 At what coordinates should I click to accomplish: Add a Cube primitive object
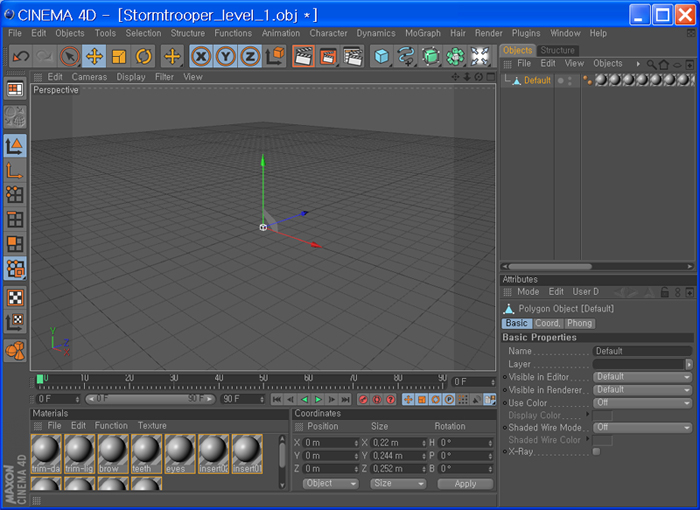point(381,57)
